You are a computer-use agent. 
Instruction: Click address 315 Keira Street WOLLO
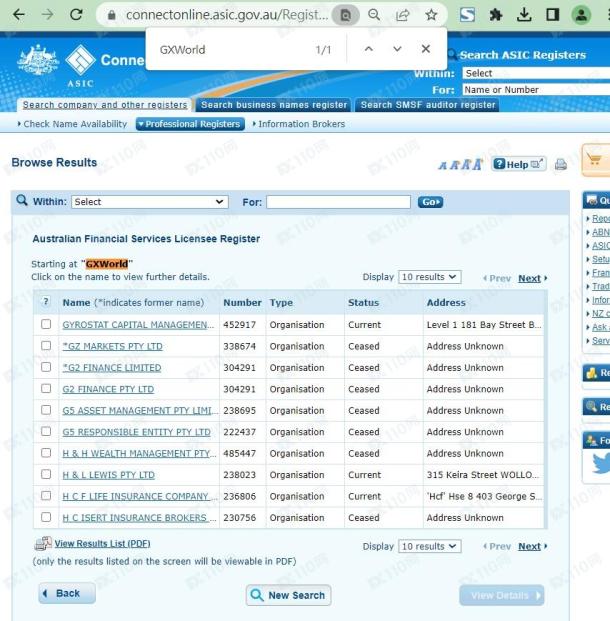482,474
